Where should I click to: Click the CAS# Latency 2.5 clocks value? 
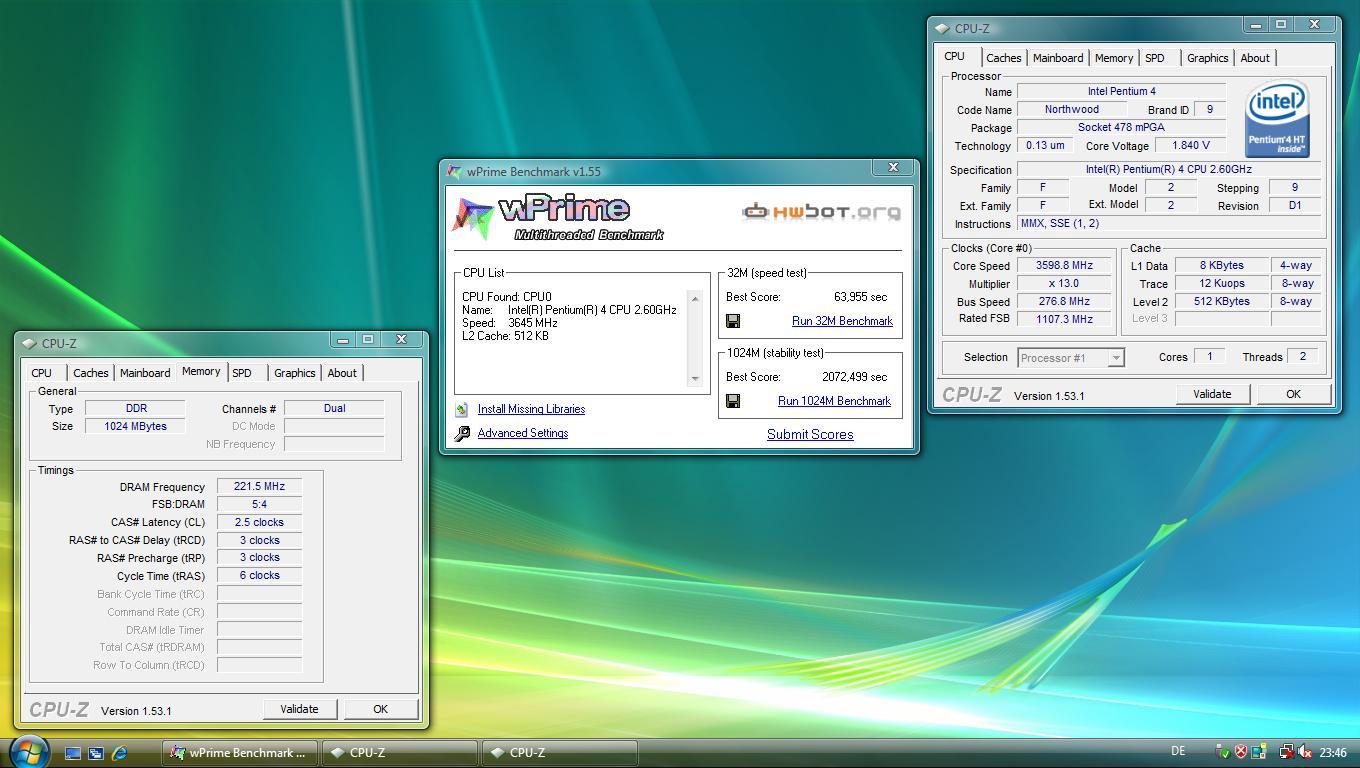coord(259,522)
